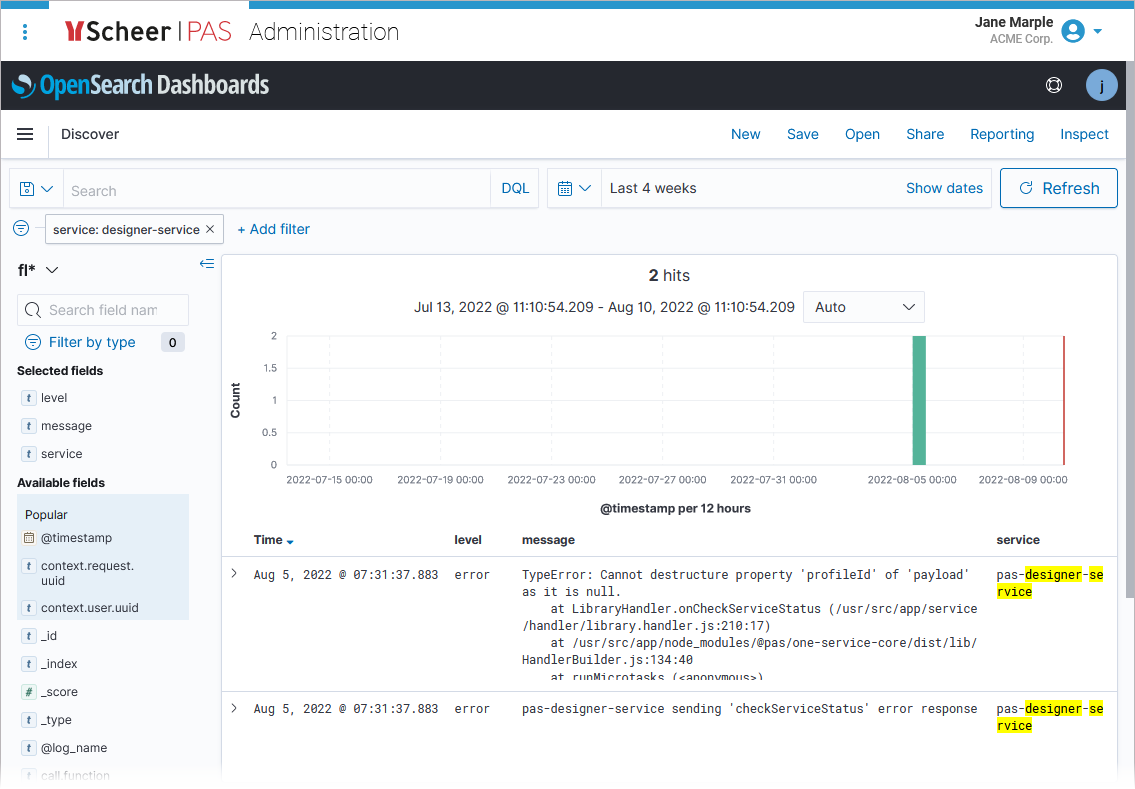The width and height of the screenshot is (1135, 789).
Task: Collapse the fields sidebar panel
Action: (x=207, y=264)
